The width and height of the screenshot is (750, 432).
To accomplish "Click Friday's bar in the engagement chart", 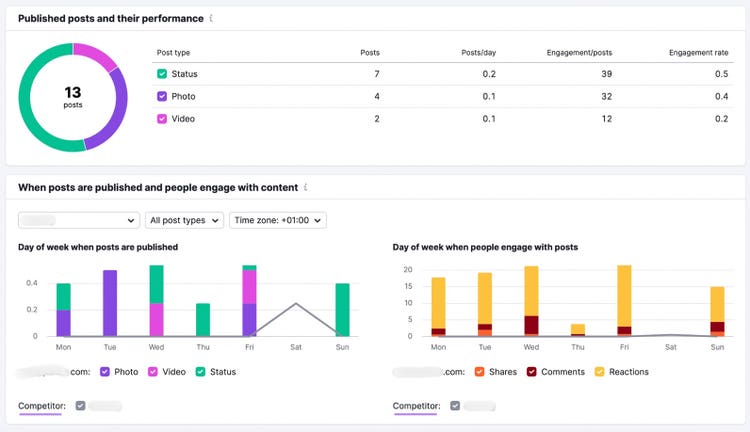I will point(624,300).
